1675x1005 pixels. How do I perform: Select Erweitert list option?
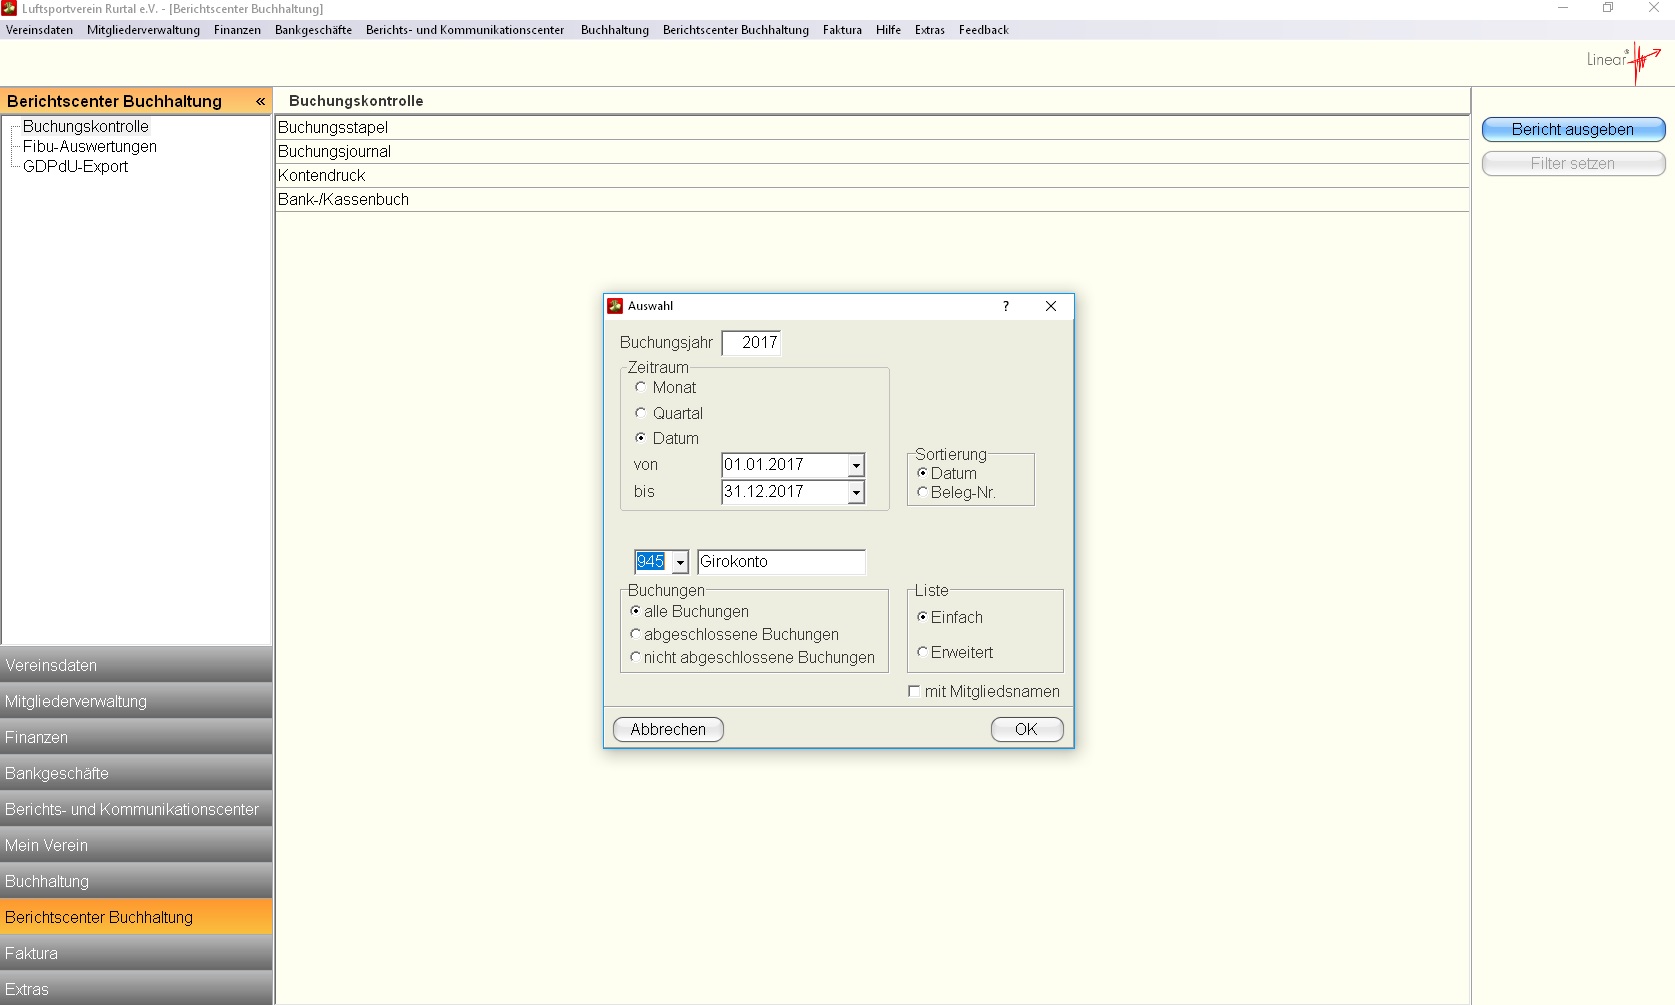click(922, 652)
